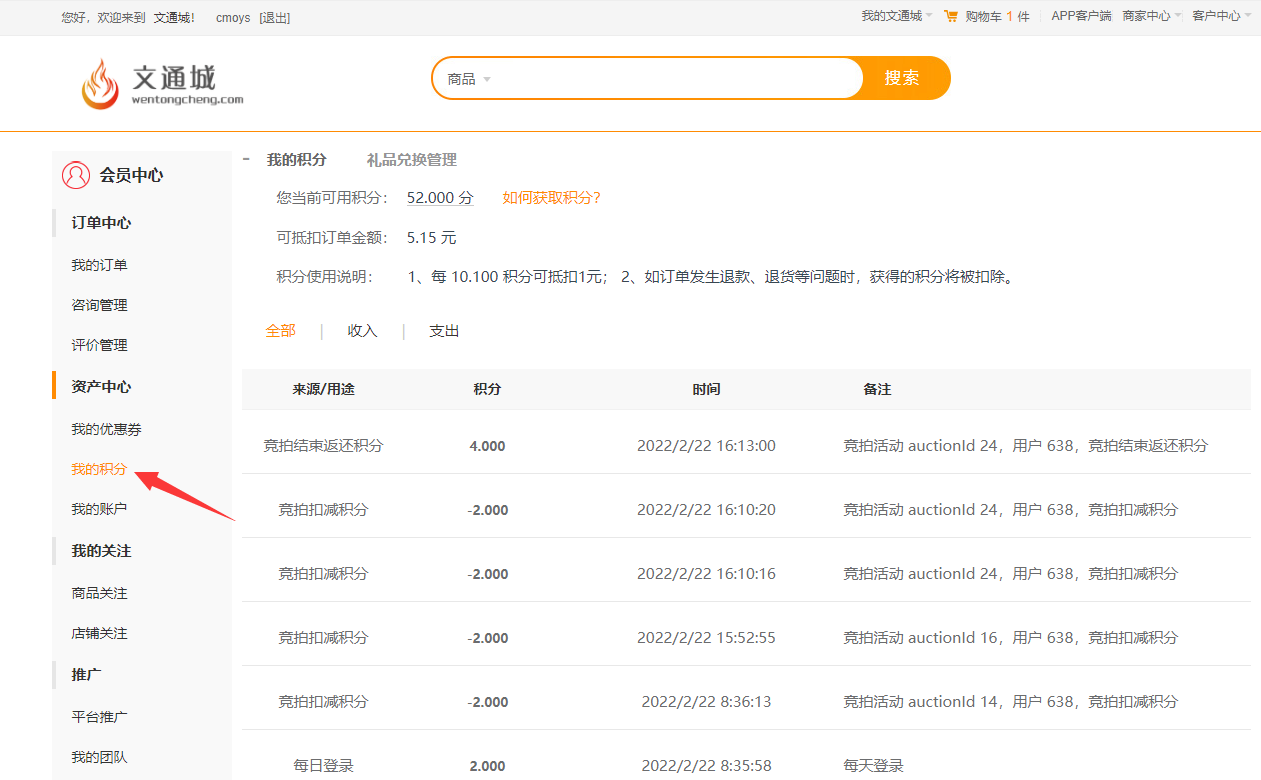Click the 退出 logout link
The image size is (1261, 780).
click(x=275, y=18)
